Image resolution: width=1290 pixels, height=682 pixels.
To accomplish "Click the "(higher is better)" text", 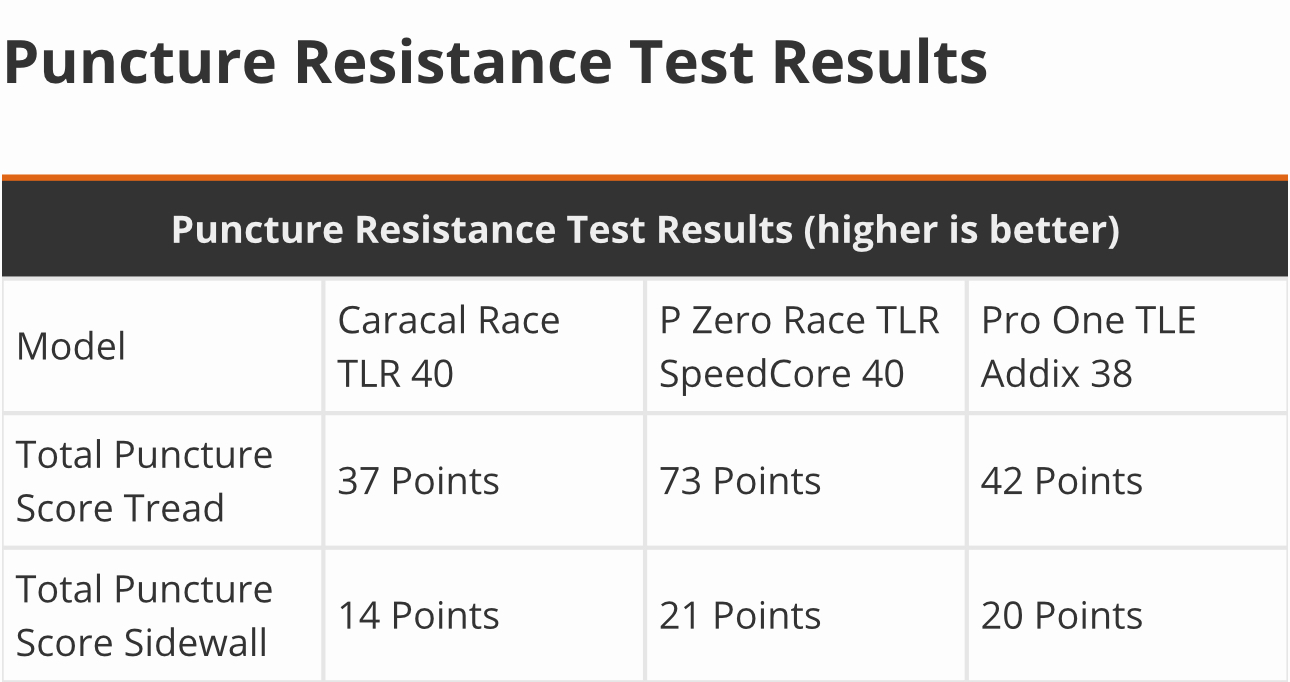I will (962, 231).
